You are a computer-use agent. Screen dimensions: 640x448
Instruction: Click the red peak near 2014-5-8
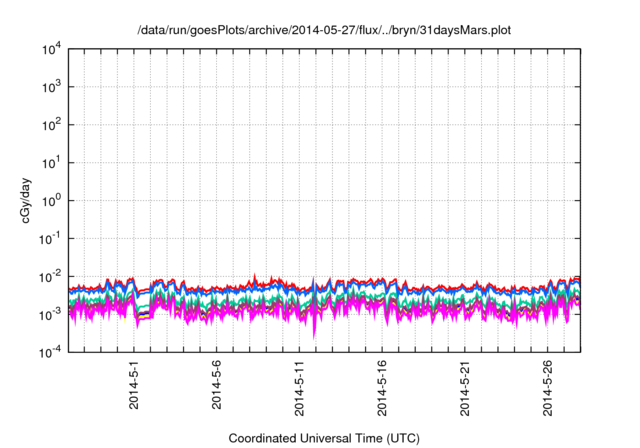pyautogui.click(x=256, y=275)
